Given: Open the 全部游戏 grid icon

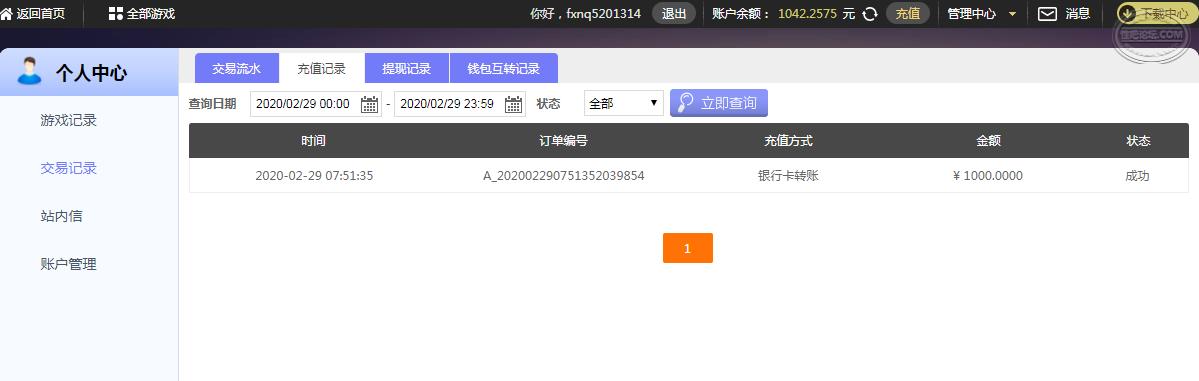Looking at the screenshot, I should click(x=115, y=14).
